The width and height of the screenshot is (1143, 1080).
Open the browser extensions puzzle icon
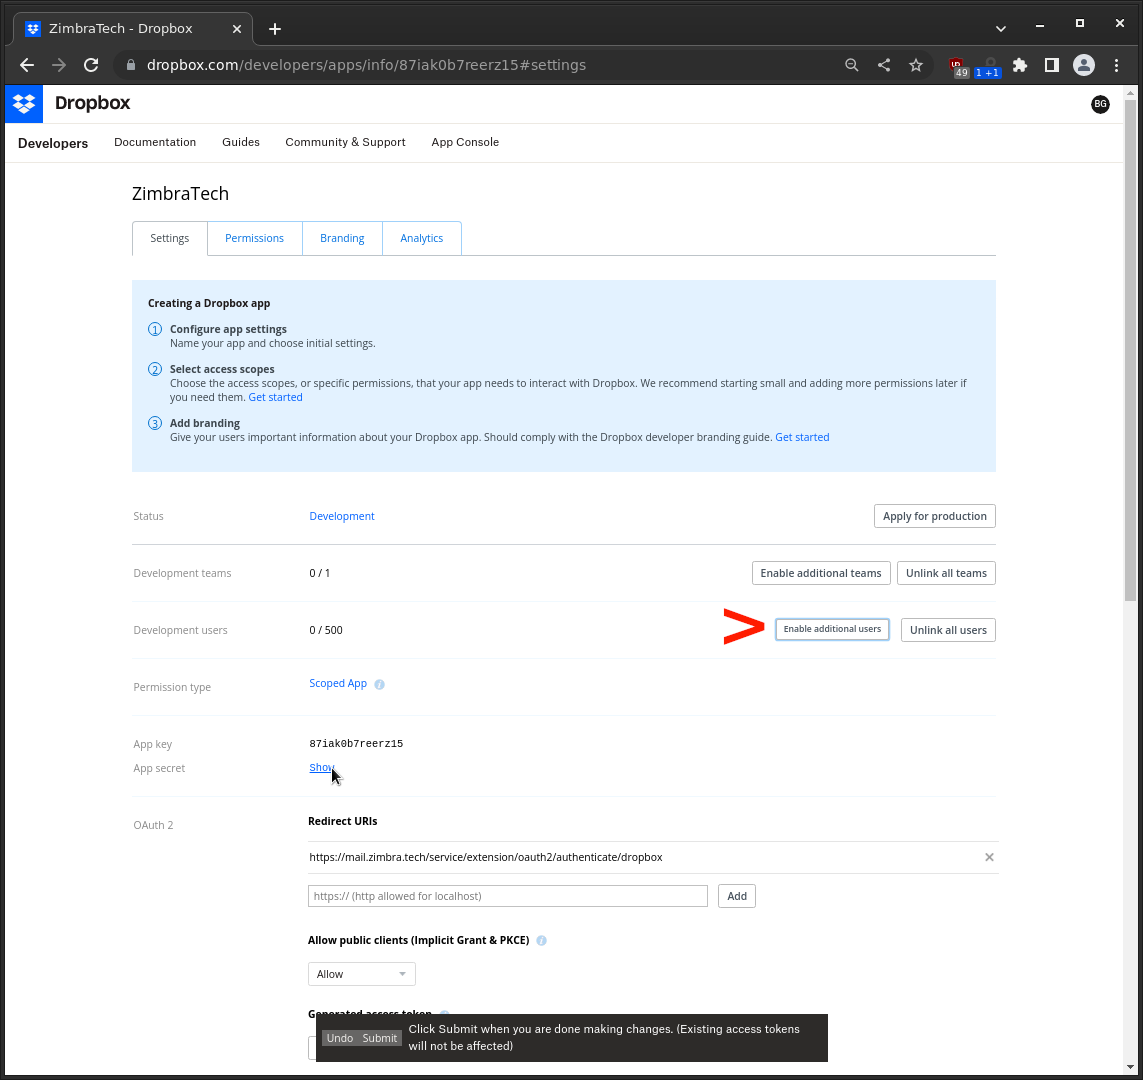point(1020,65)
